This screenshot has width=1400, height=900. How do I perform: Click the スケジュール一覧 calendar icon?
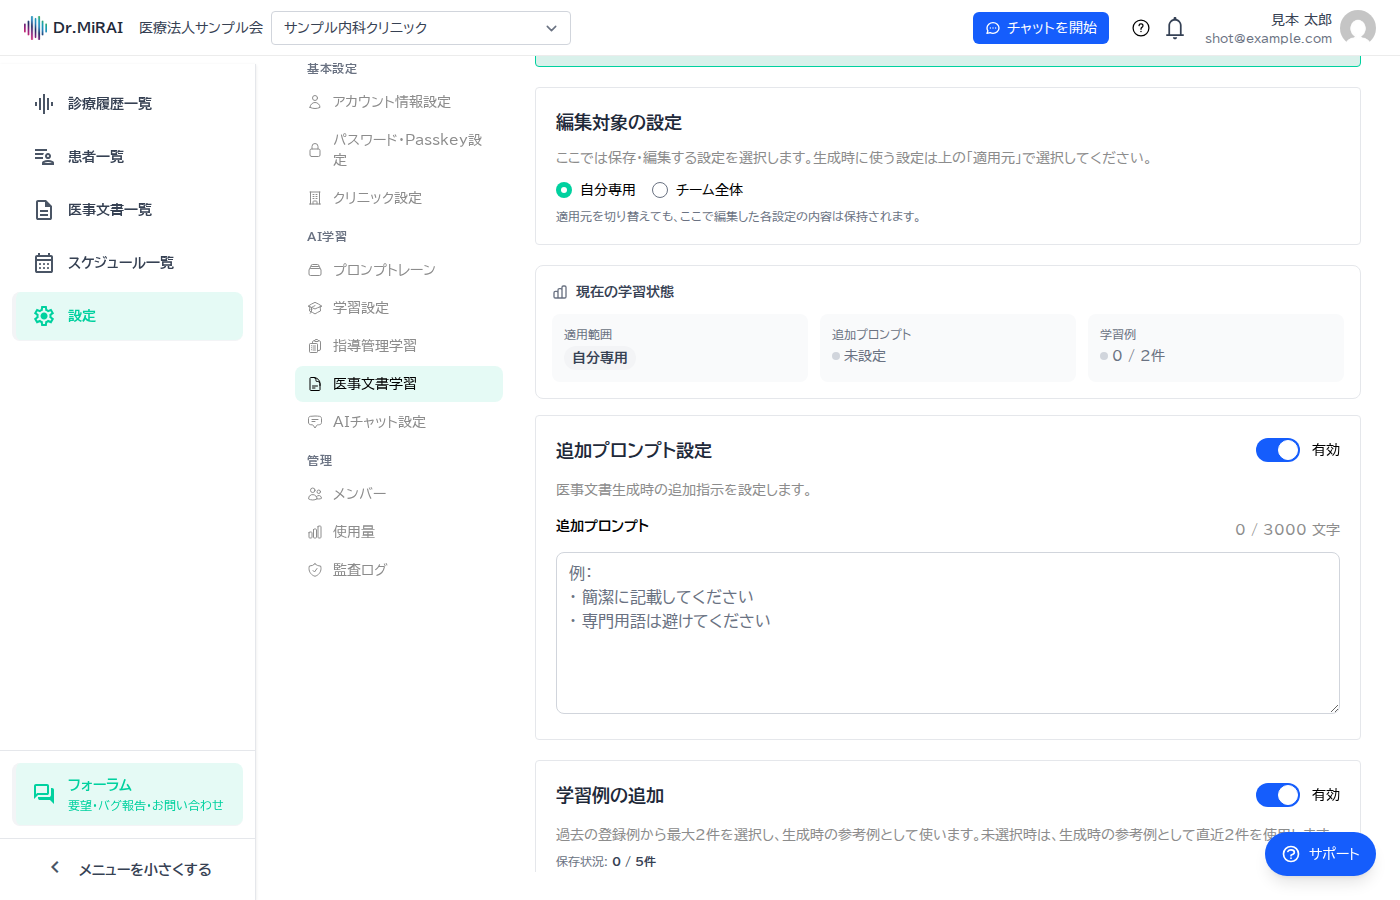(x=44, y=263)
